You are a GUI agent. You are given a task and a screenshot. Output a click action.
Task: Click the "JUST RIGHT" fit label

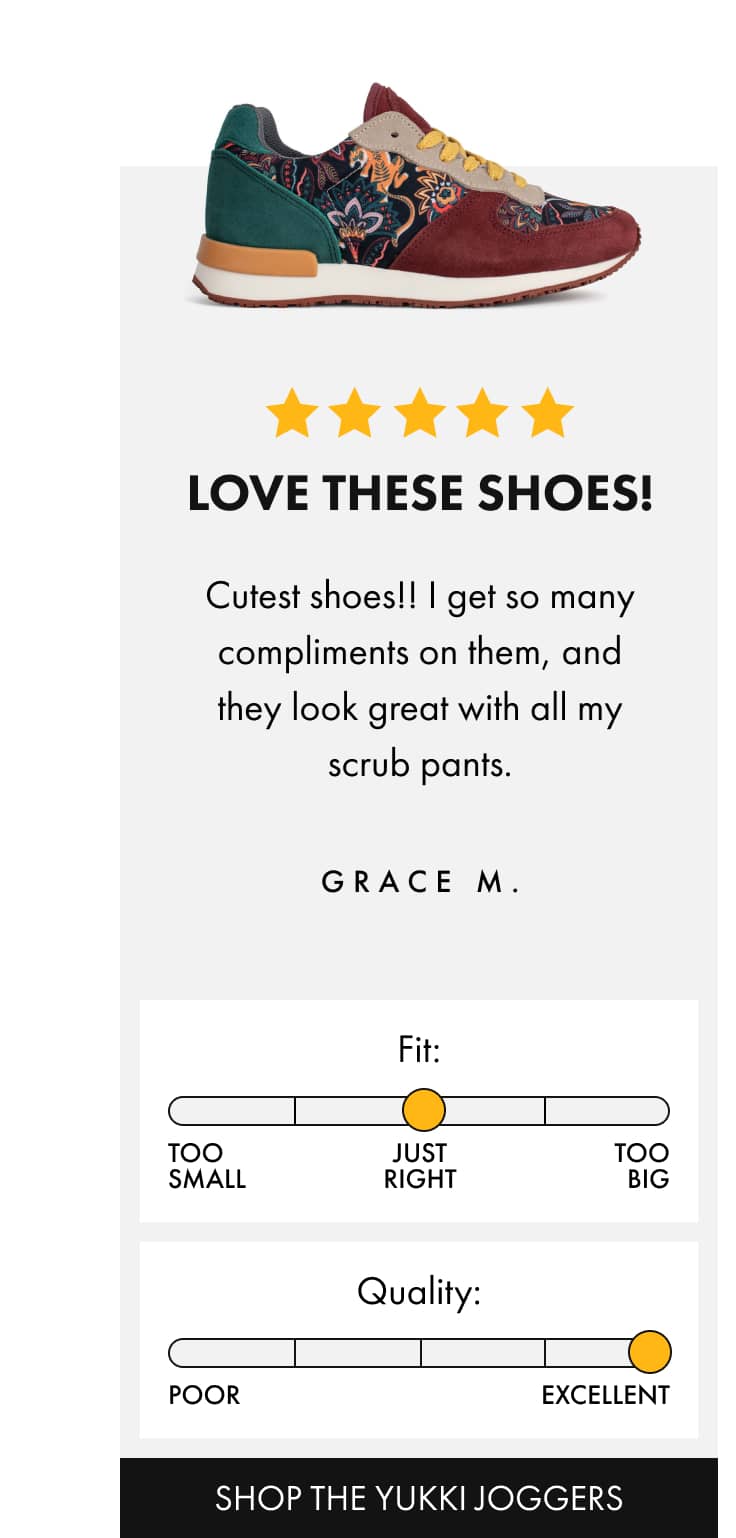(x=420, y=1166)
